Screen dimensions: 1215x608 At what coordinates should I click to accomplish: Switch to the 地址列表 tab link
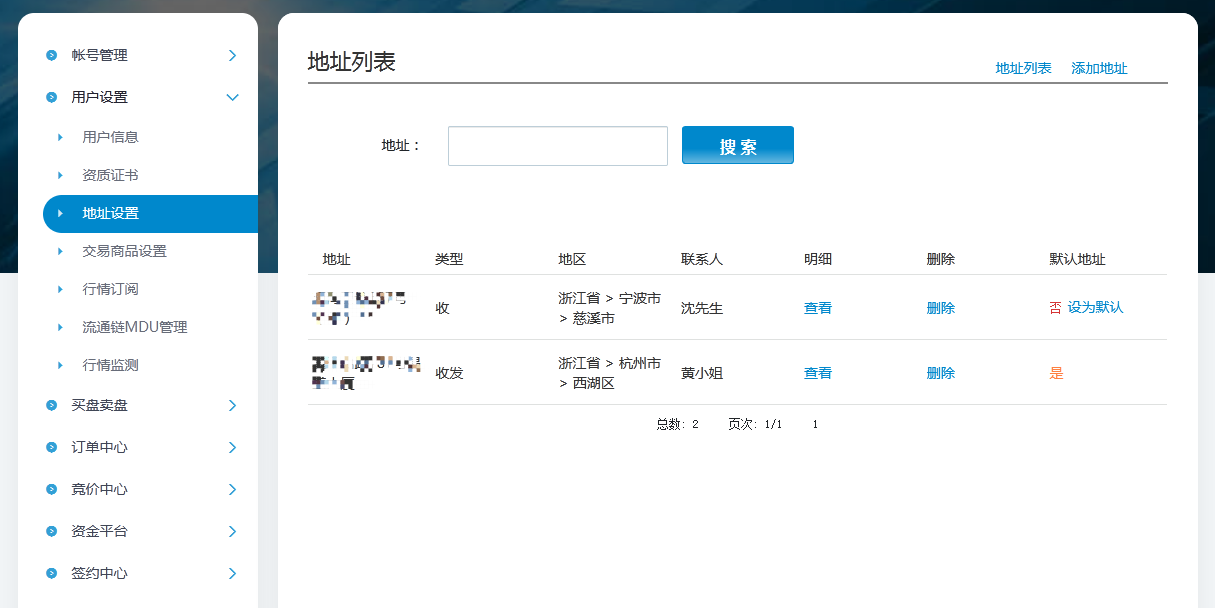pyautogui.click(x=1023, y=68)
